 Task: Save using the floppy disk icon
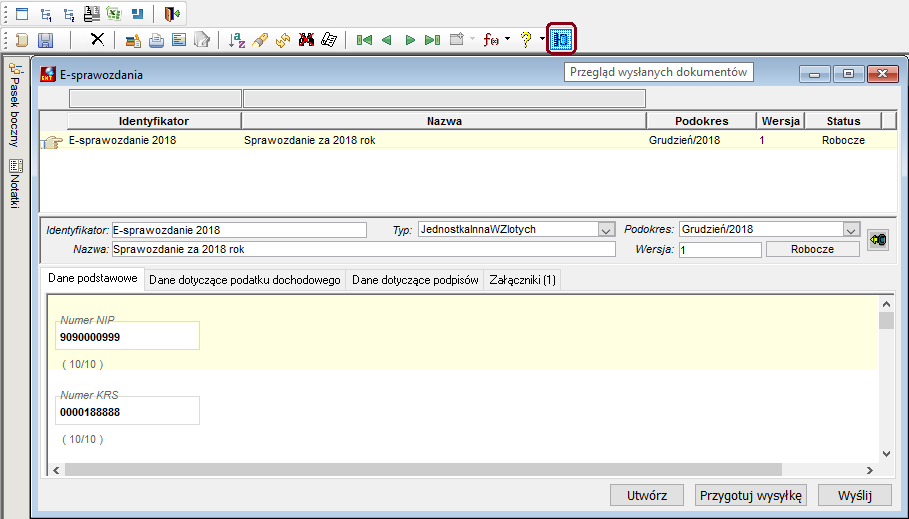pyautogui.click(x=45, y=40)
